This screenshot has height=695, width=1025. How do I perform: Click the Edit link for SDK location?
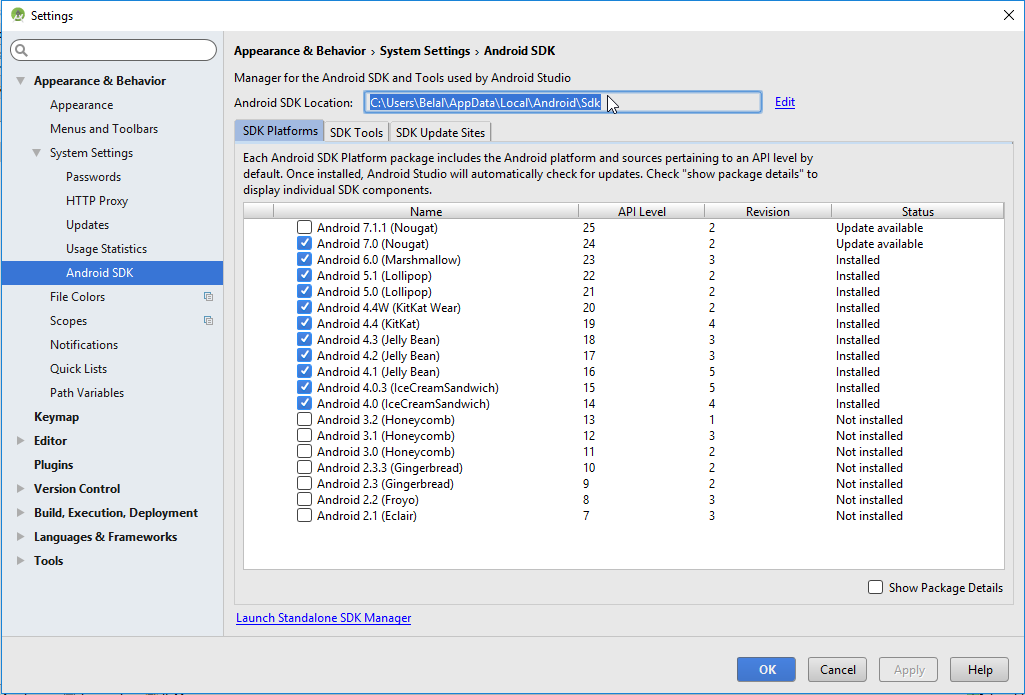784,102
